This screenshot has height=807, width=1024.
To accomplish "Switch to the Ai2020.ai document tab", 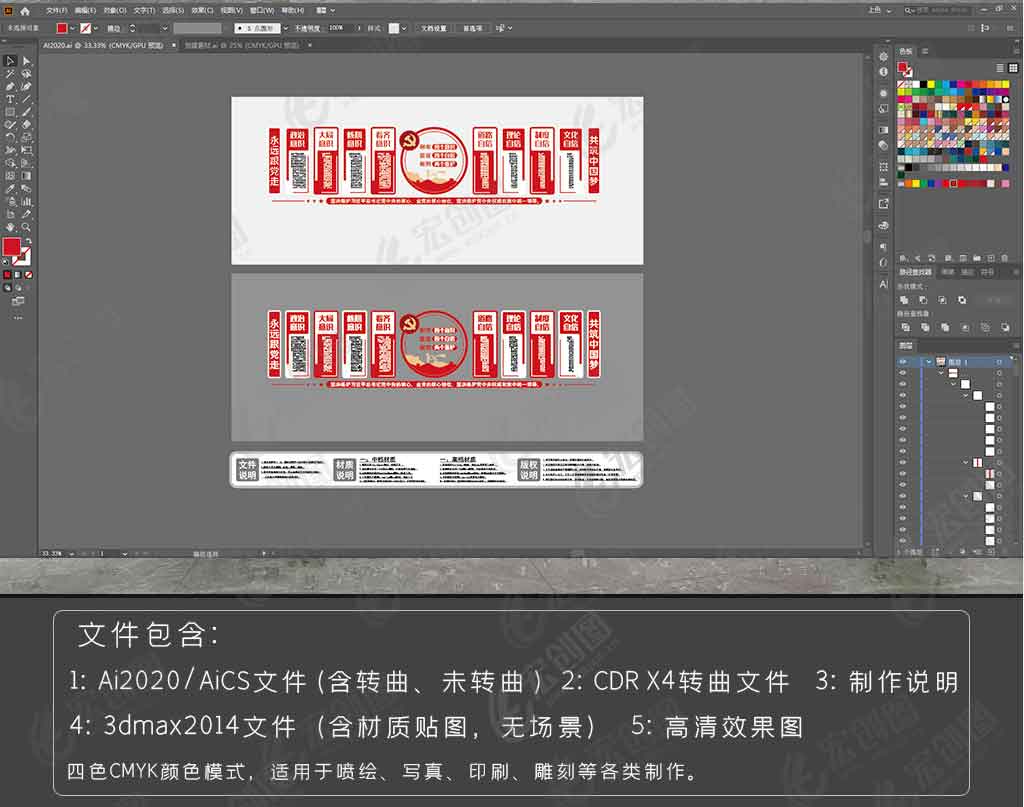I will click(103, 45).
